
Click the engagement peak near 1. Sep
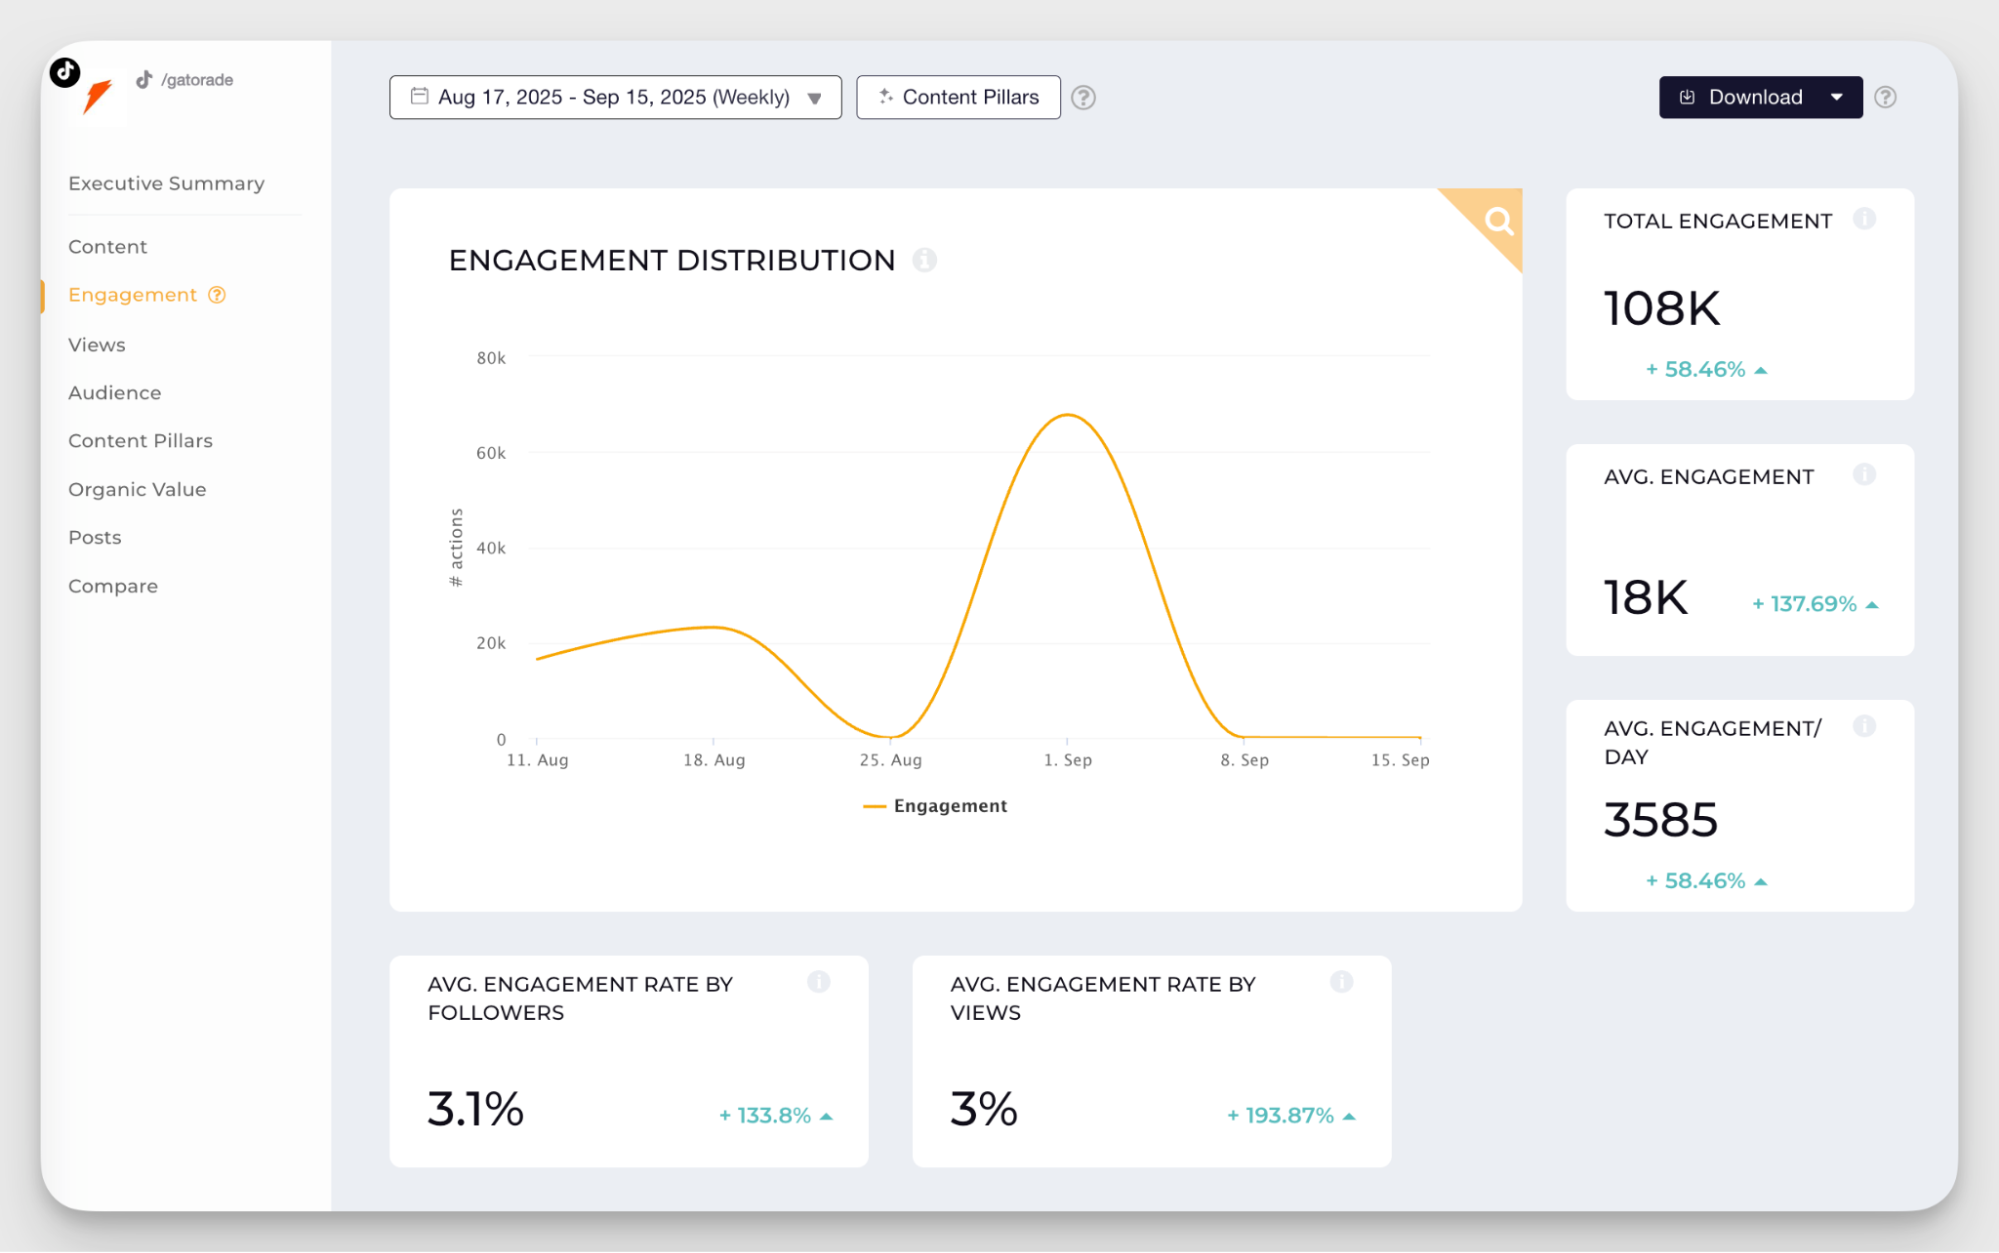coord(1067,415)
